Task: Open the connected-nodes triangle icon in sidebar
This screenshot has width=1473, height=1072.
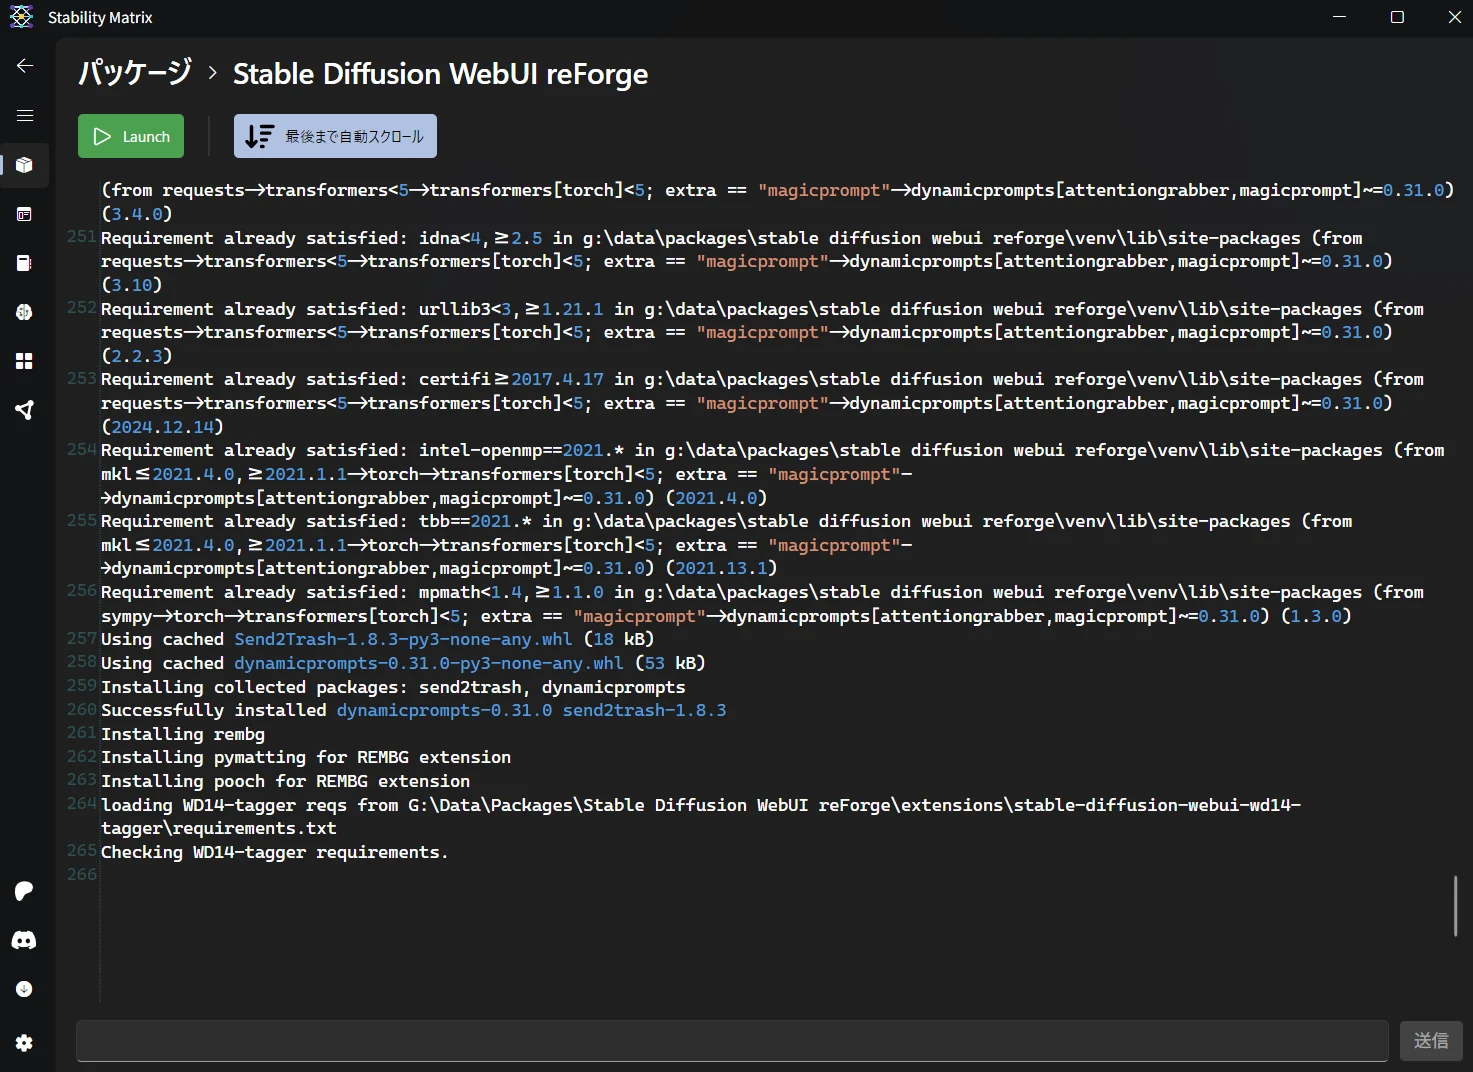Action: click(25, 410)
